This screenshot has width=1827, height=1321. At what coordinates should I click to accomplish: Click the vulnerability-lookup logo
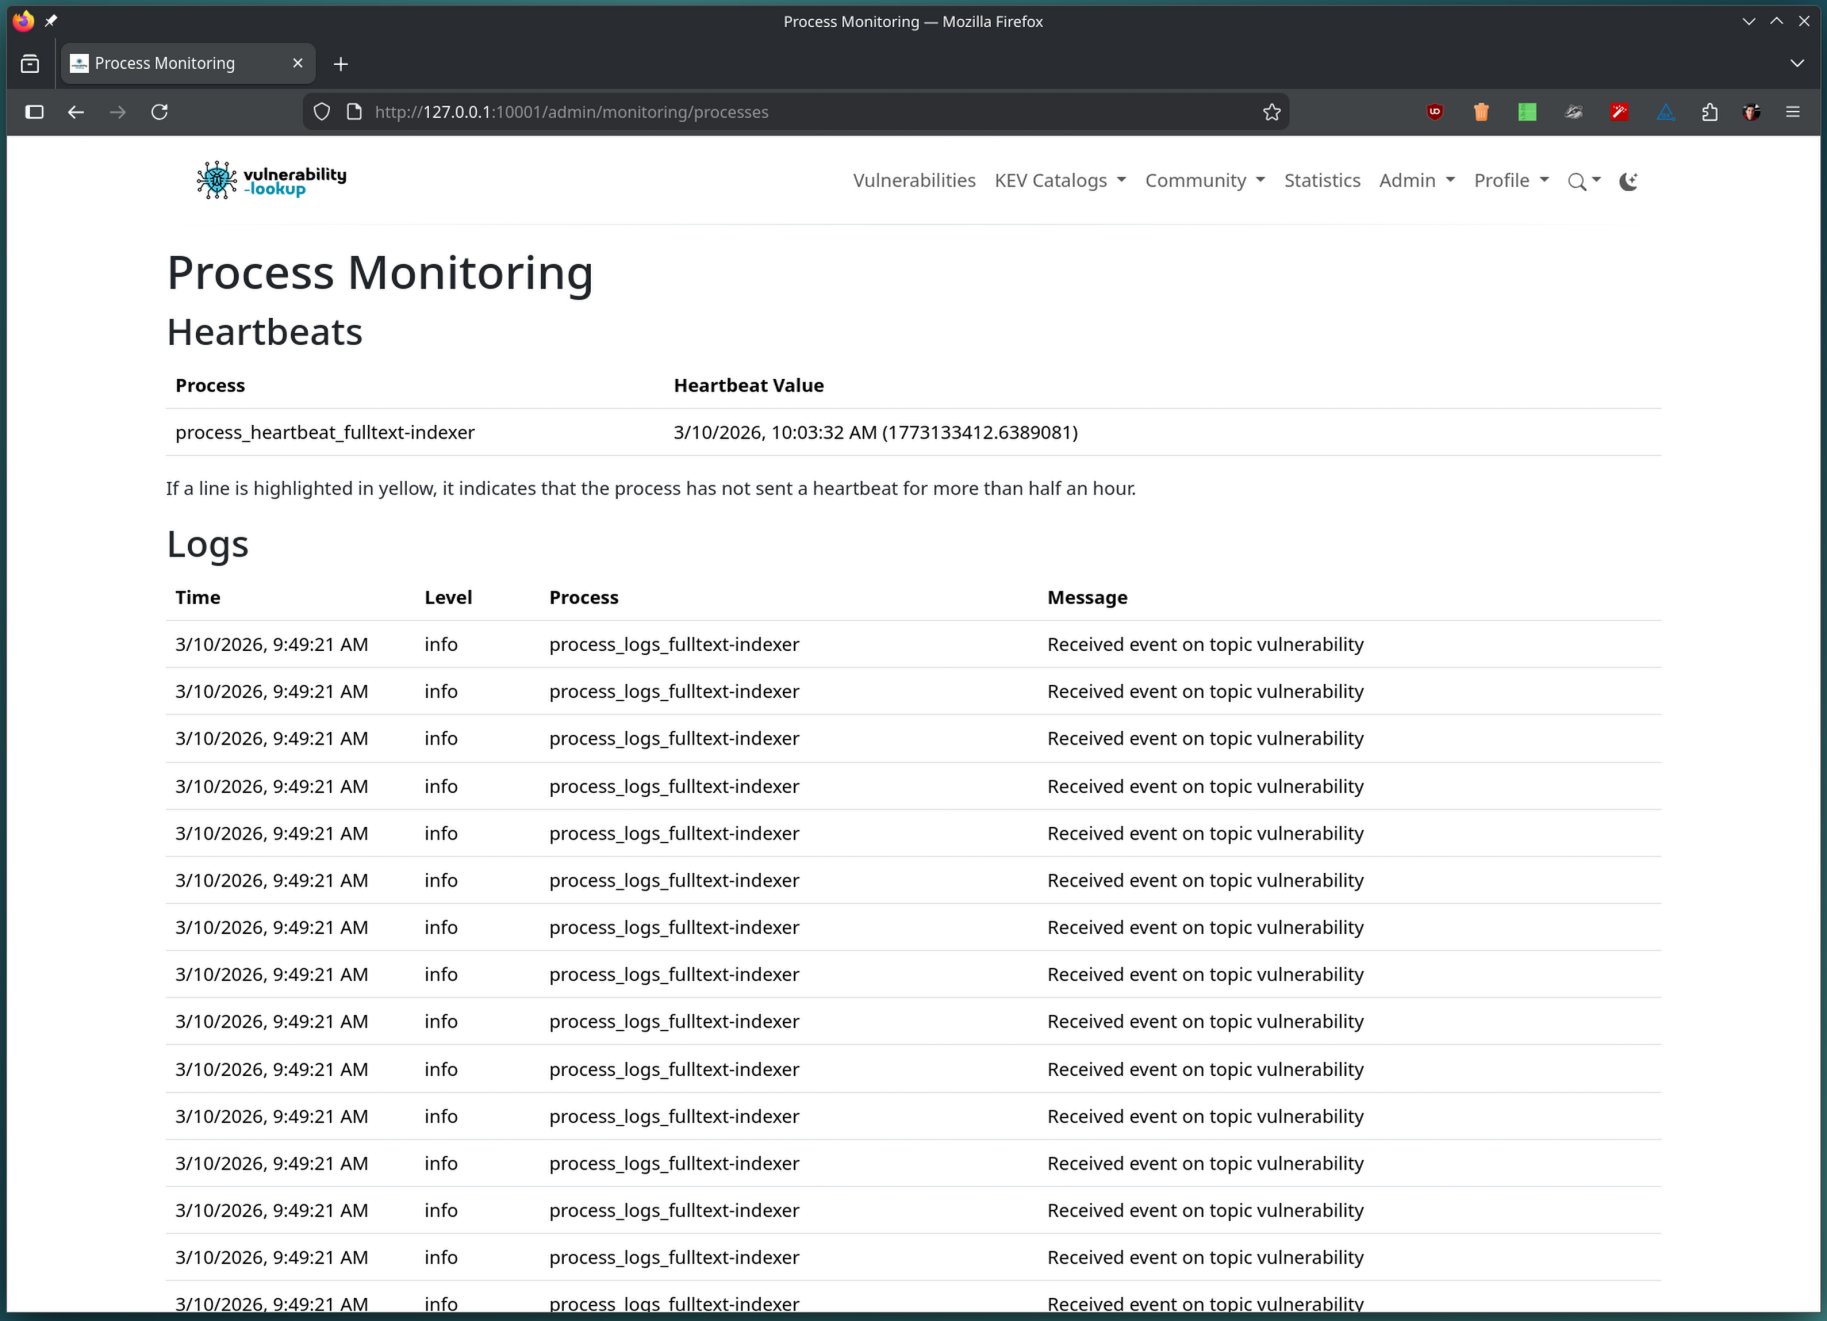tap(271, 180)
